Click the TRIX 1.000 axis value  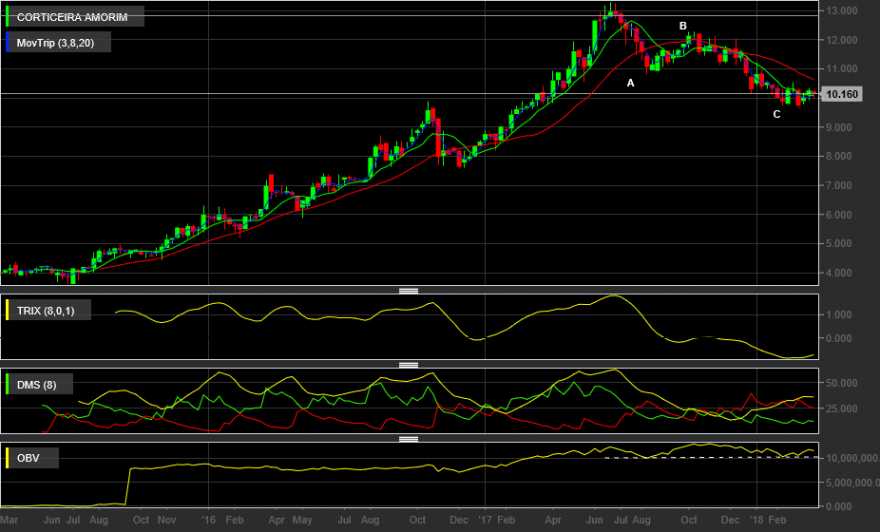coord(838,315)
